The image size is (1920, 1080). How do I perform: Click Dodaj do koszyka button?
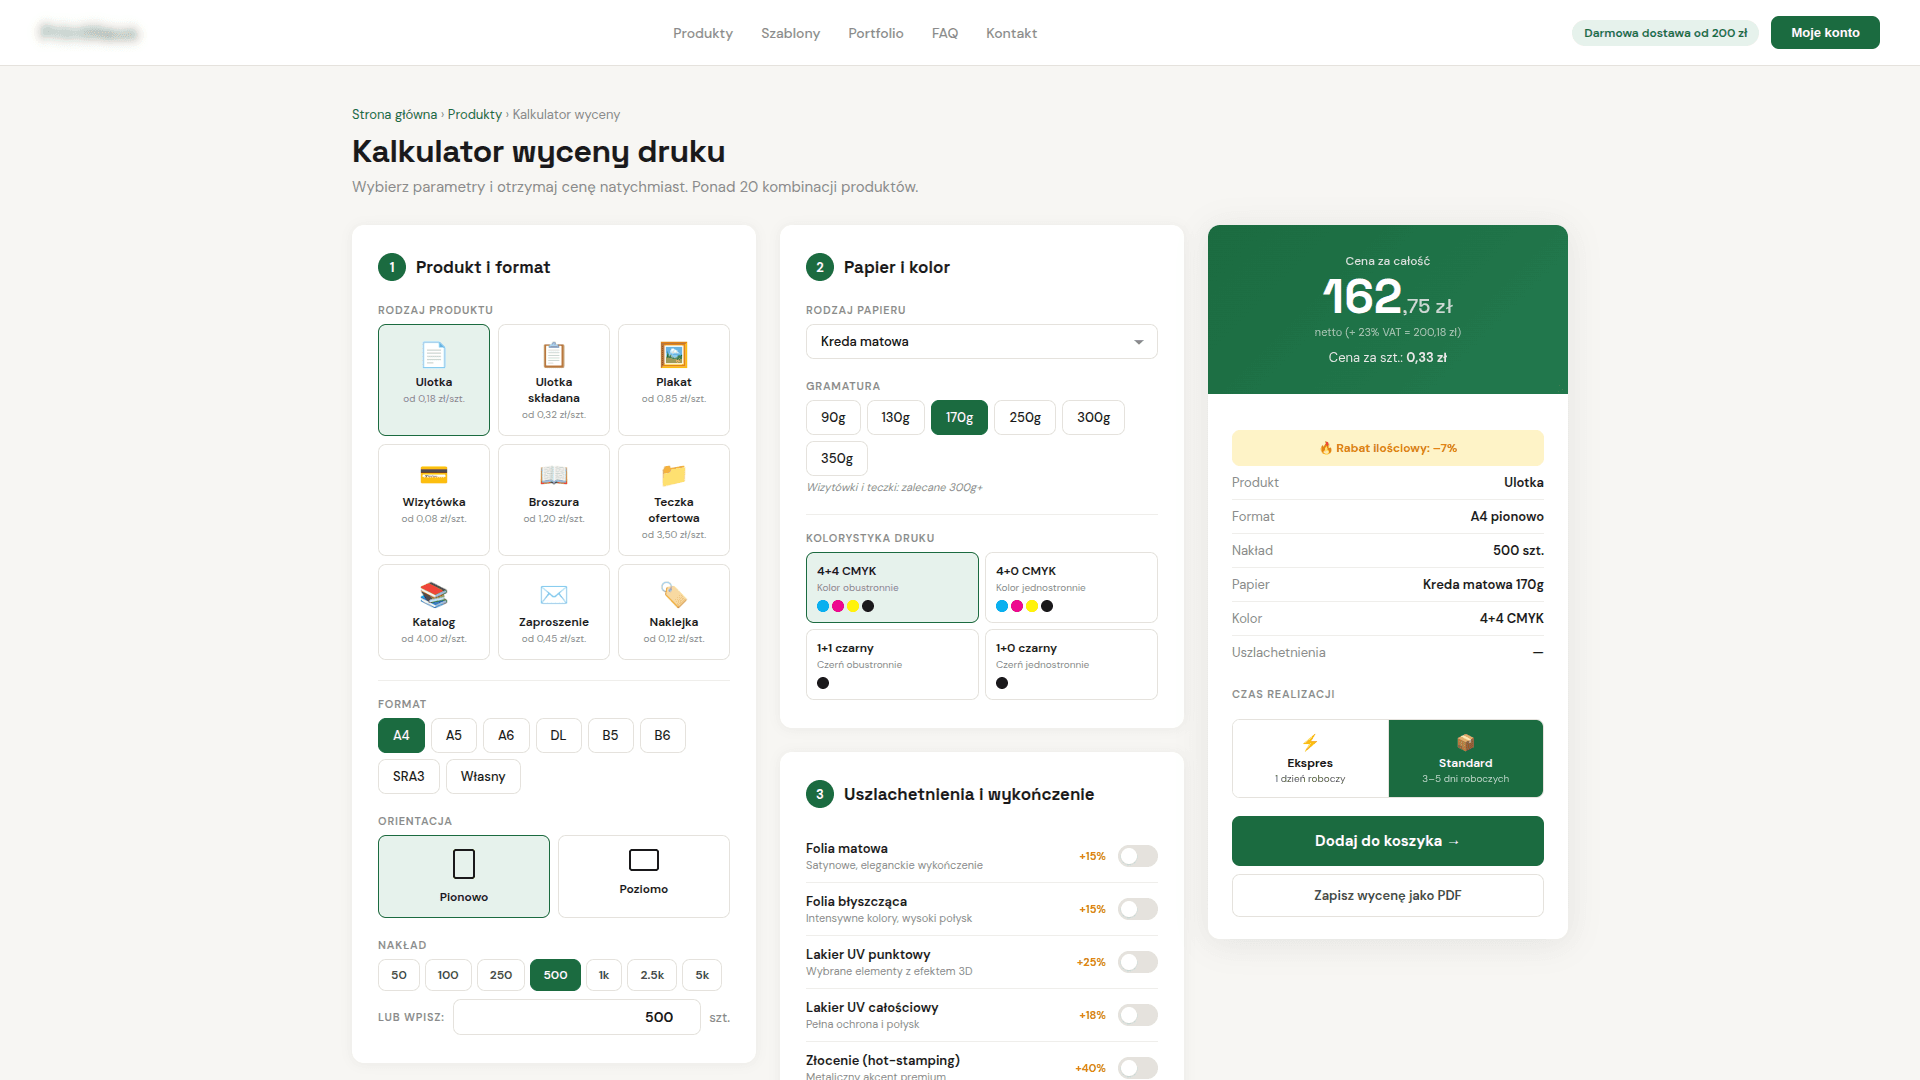[1387, 841]
